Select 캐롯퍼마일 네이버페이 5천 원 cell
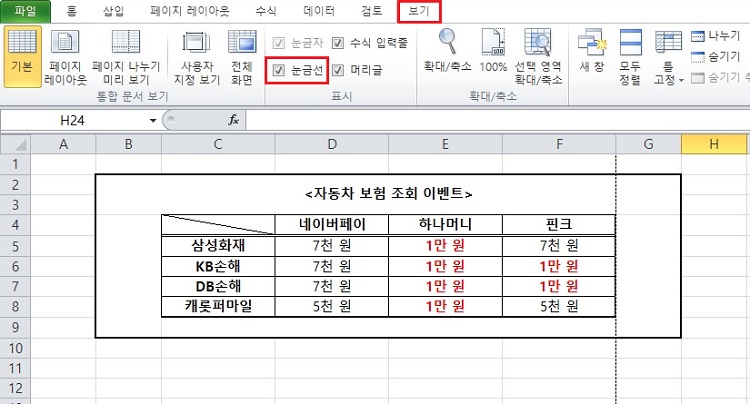This screenshot has height=404, width=750. pyautogui.click(x=332, y=306)
